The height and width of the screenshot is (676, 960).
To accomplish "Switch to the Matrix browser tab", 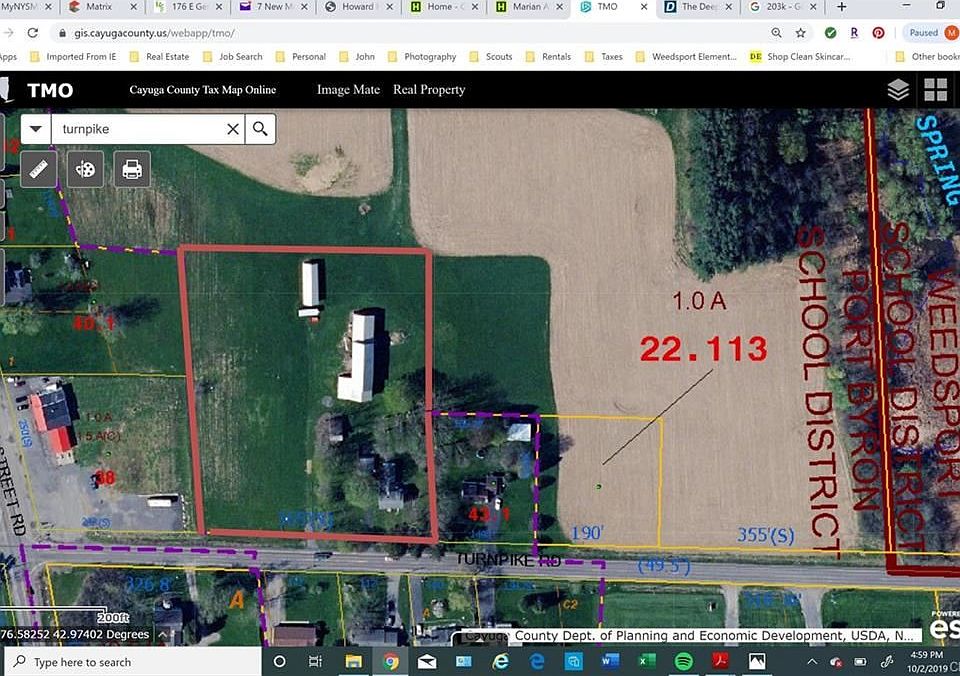I will point(101,7).
